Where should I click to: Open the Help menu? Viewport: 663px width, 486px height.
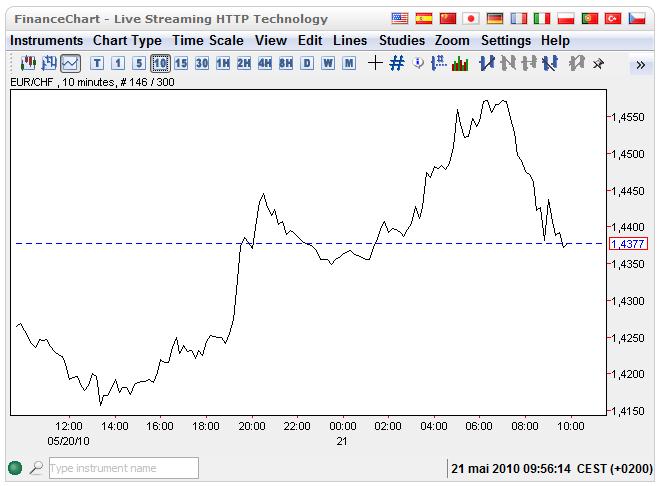(555, 41)
